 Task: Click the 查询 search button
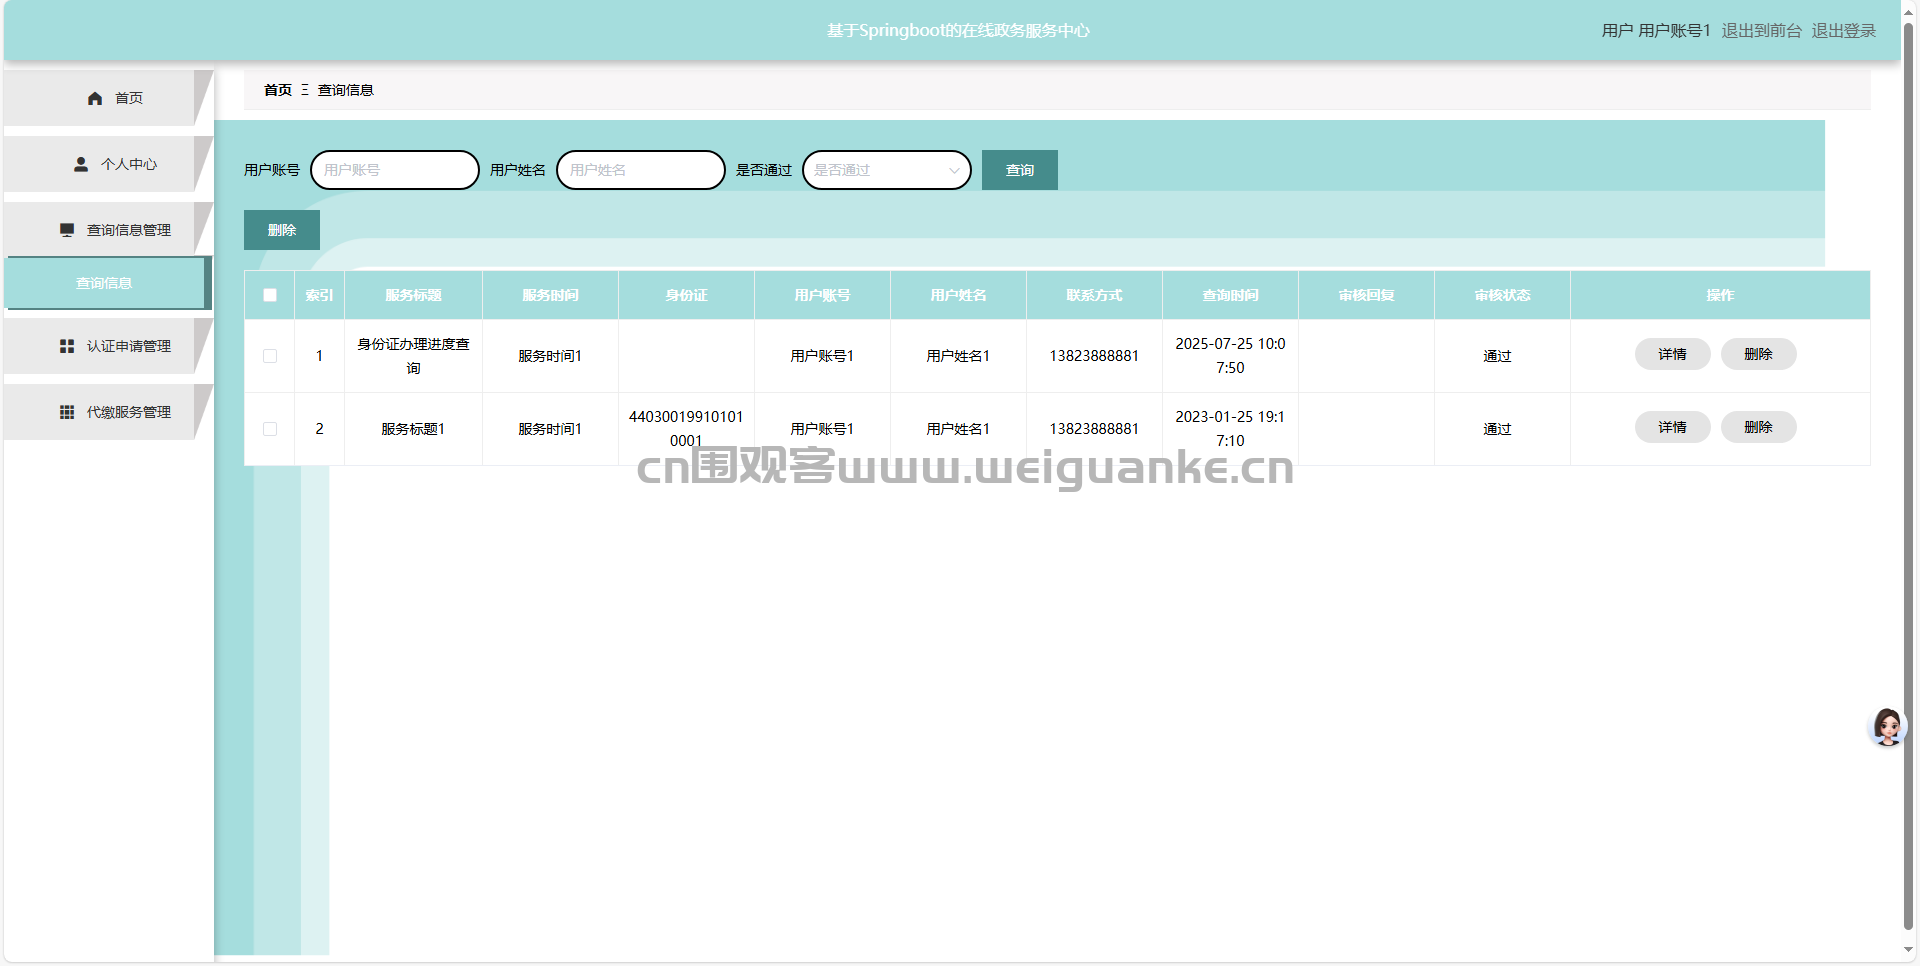click(1019, 170)
